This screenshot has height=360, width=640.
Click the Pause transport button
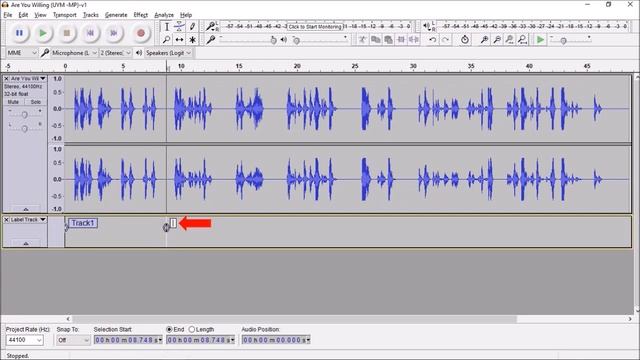19,33
